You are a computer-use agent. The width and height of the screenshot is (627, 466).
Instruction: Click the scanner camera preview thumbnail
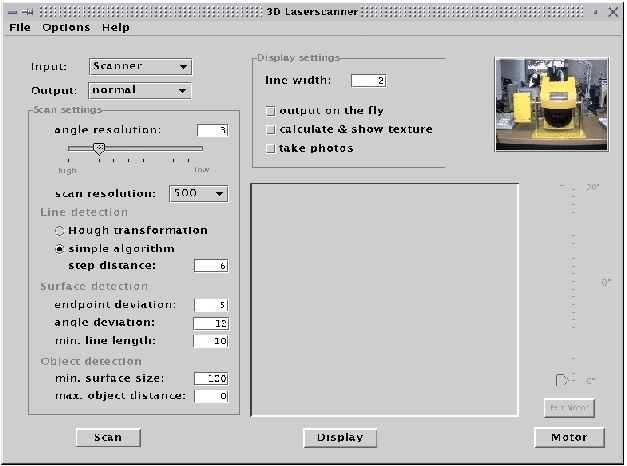point(551,104)
